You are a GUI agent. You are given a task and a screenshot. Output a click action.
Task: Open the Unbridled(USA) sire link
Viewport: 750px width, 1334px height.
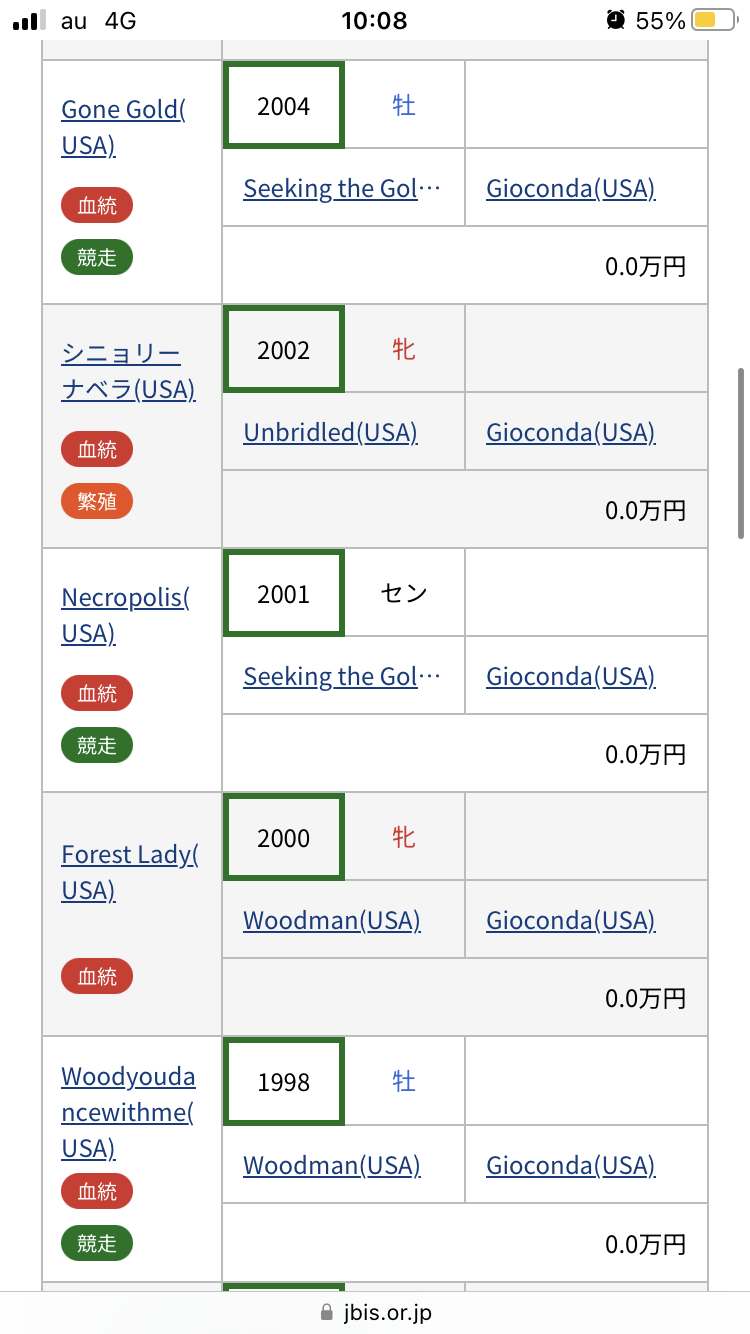330,432
